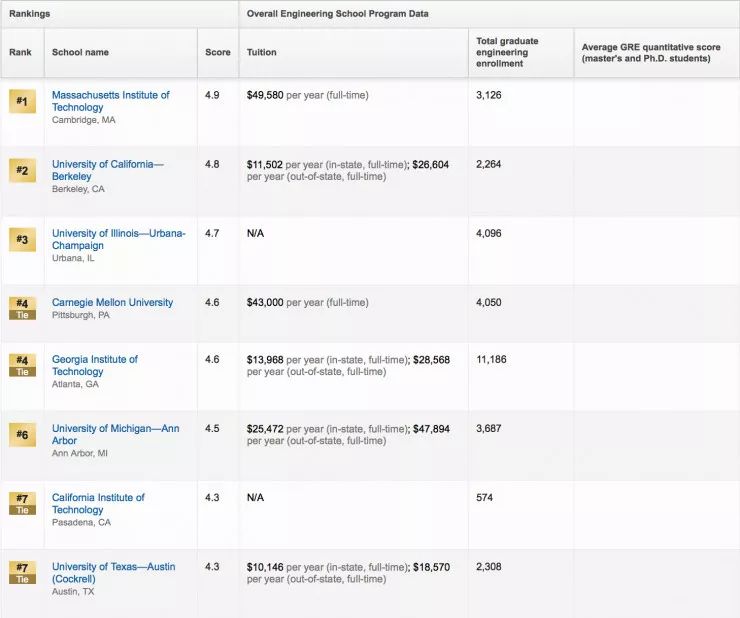Image resolution: width=740 pixels, height=618 pixels.
Task: Open University of Michigan—Ann Arbor link
Action: [x=115, y=434]
